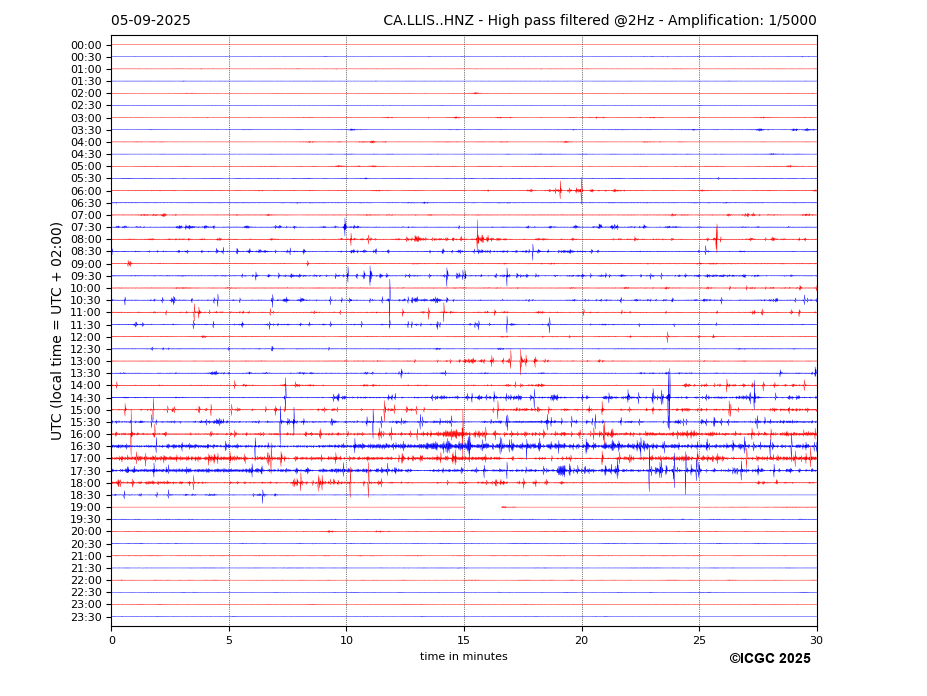The height and width of the screenshot is (696, 927).
Task: Select the 16:00 row time label
Action: click(x=86, y=435)
